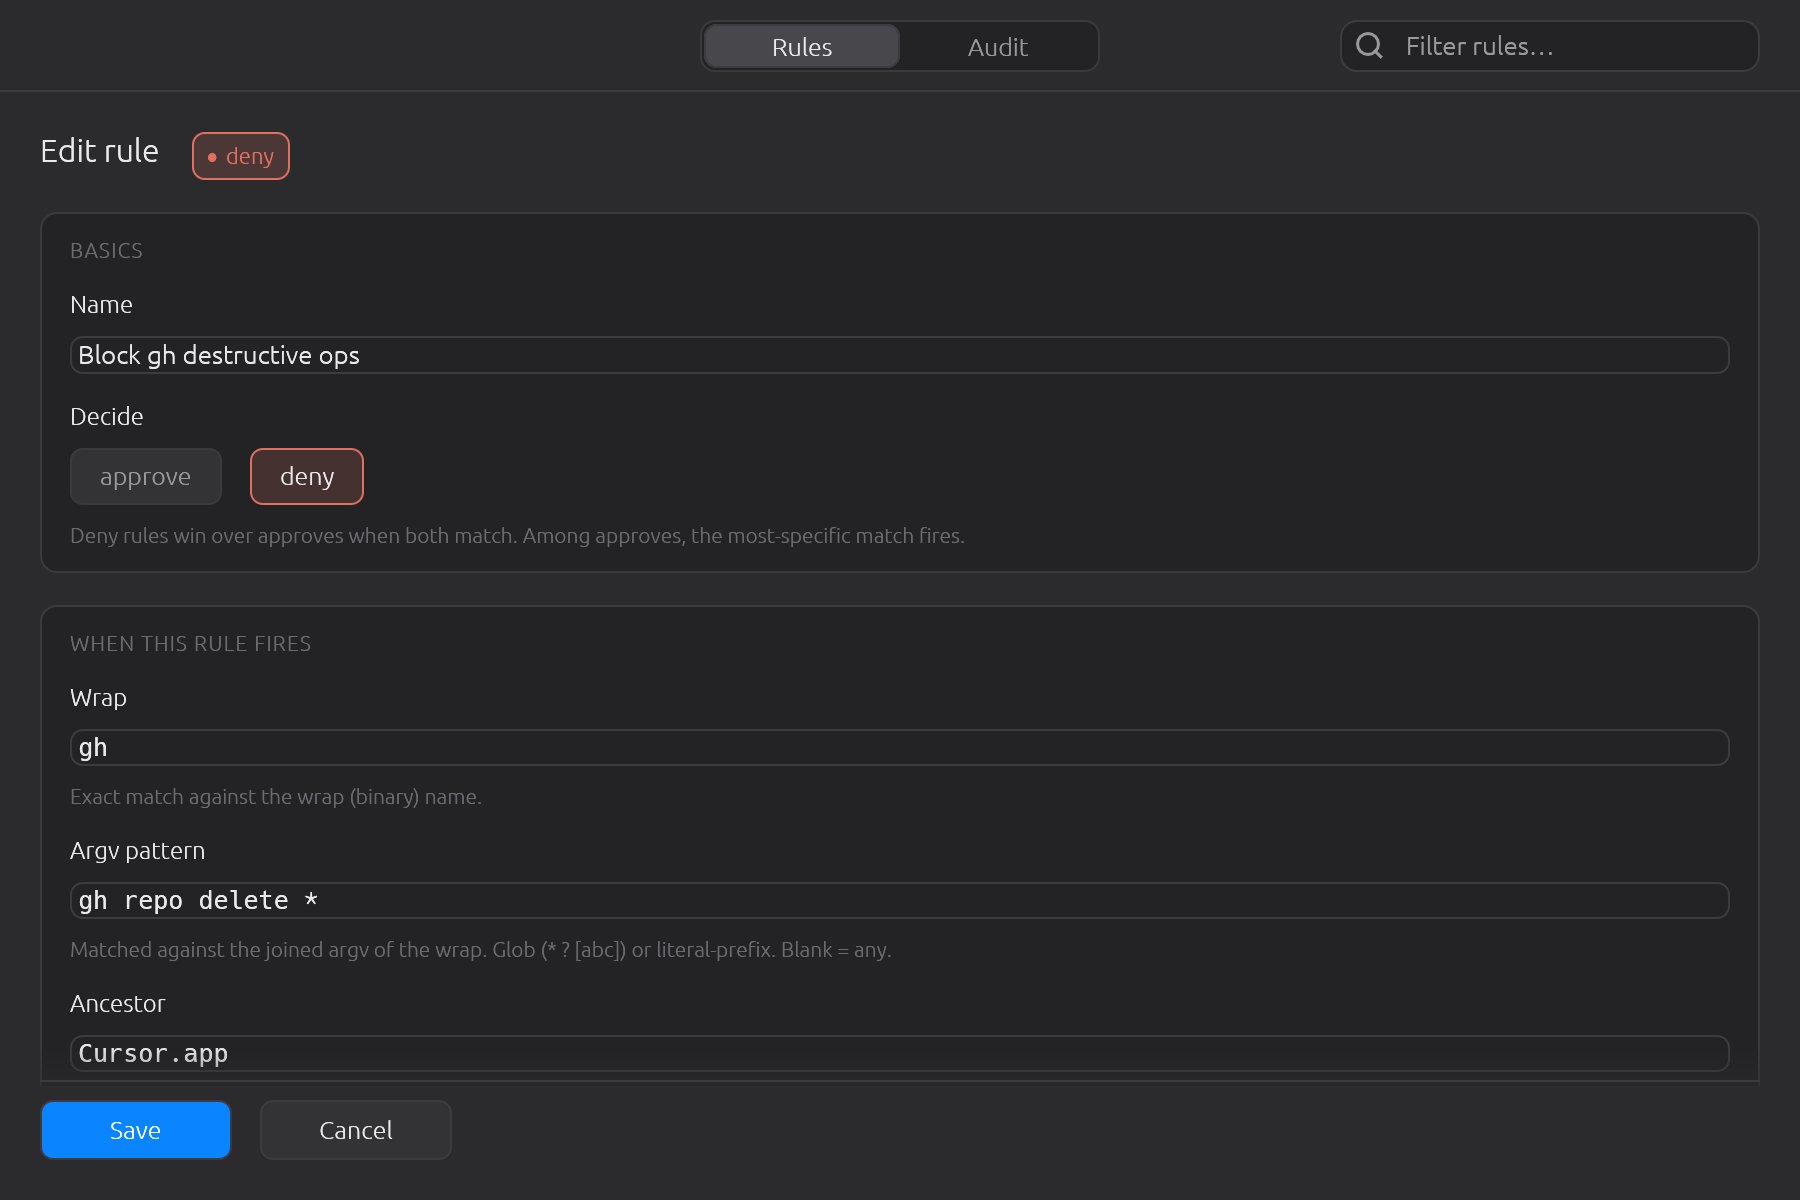Click the "Deny rules win over approves" hint
This screenshot has height=1200, width=1800.
coord(517,536)
